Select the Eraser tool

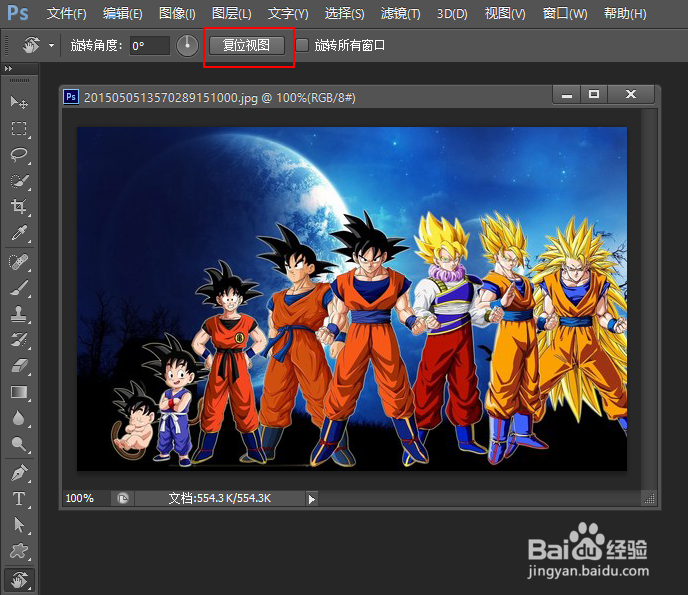[19, 366]
